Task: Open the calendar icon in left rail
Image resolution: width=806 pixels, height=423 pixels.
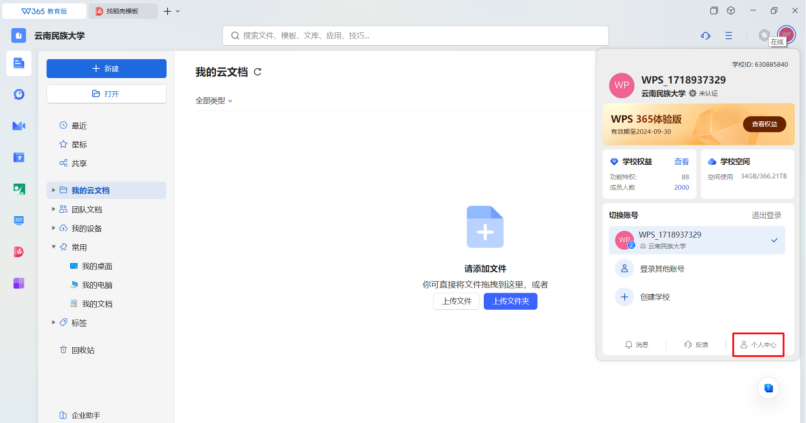Action: point(19,157)
